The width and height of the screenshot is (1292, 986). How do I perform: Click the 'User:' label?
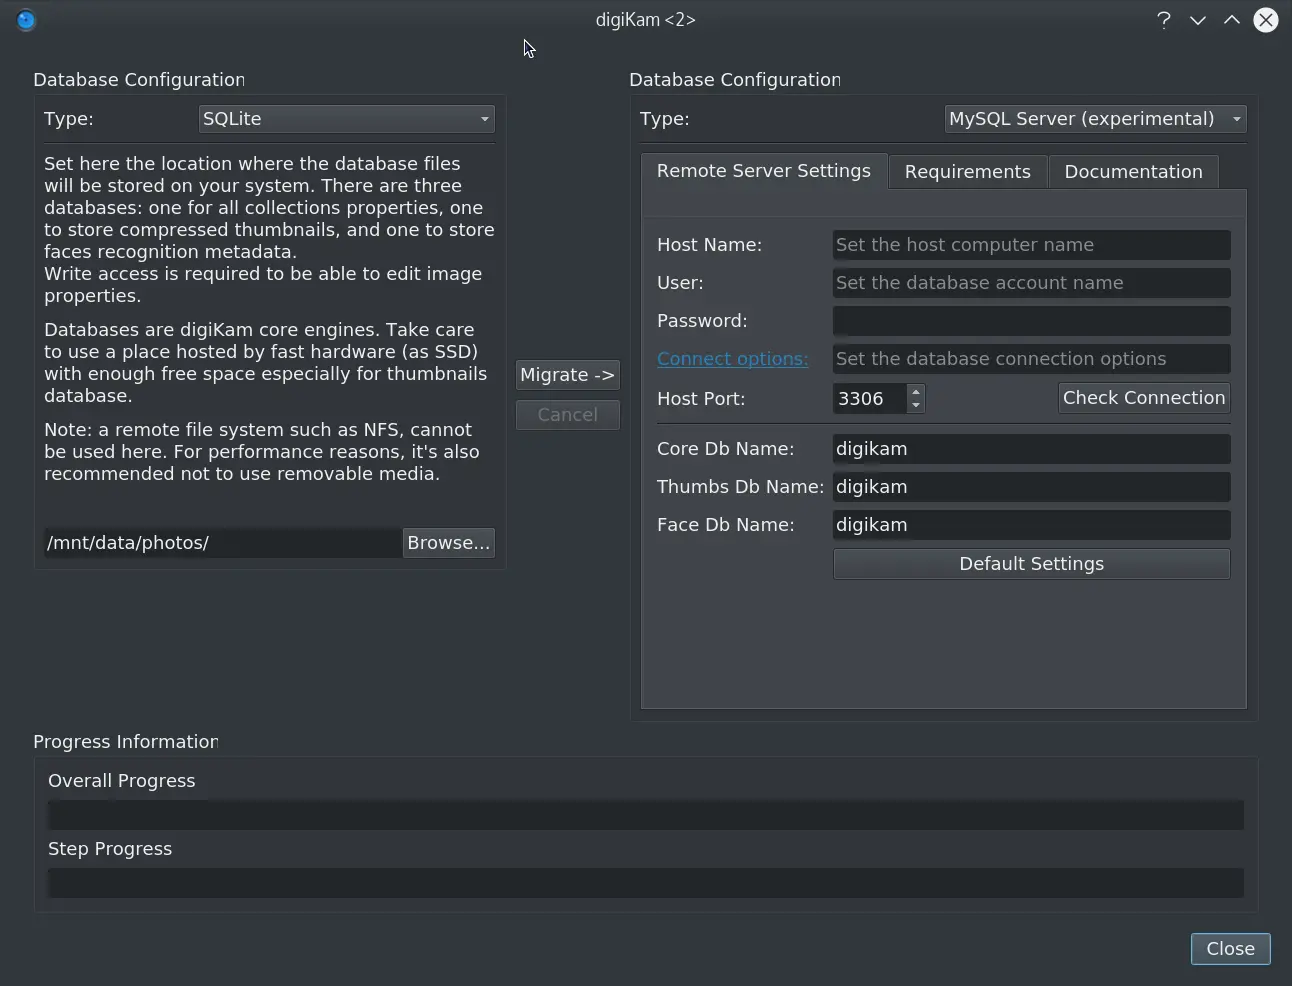(x=680, y=283)
